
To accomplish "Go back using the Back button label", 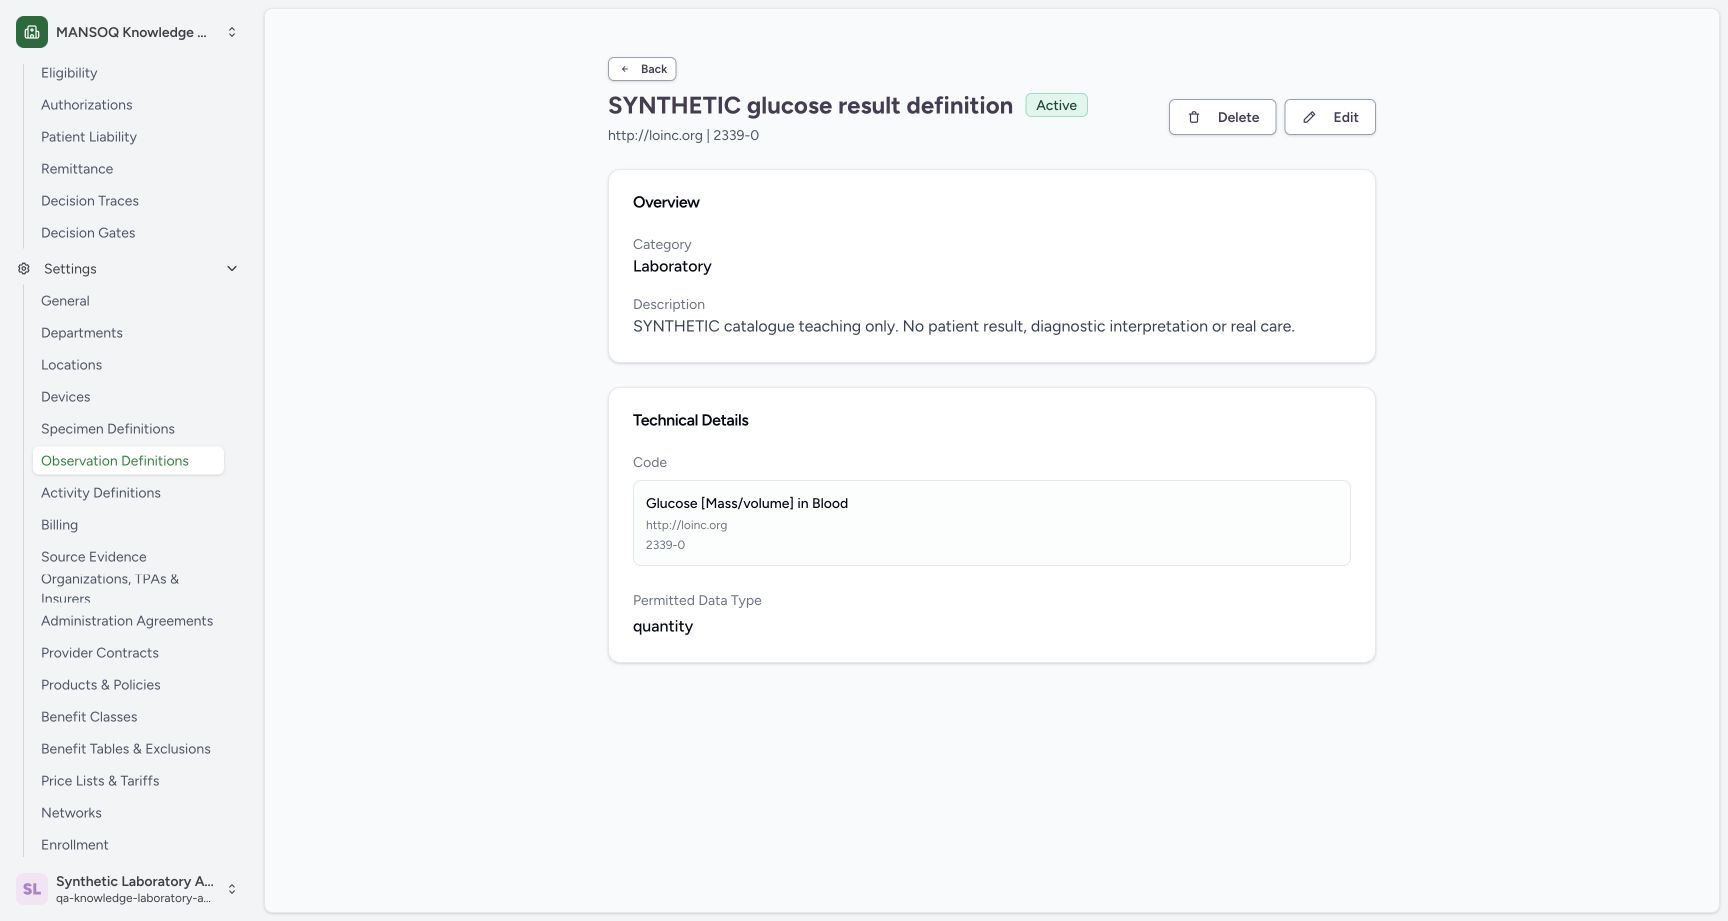I will point(654,69).
